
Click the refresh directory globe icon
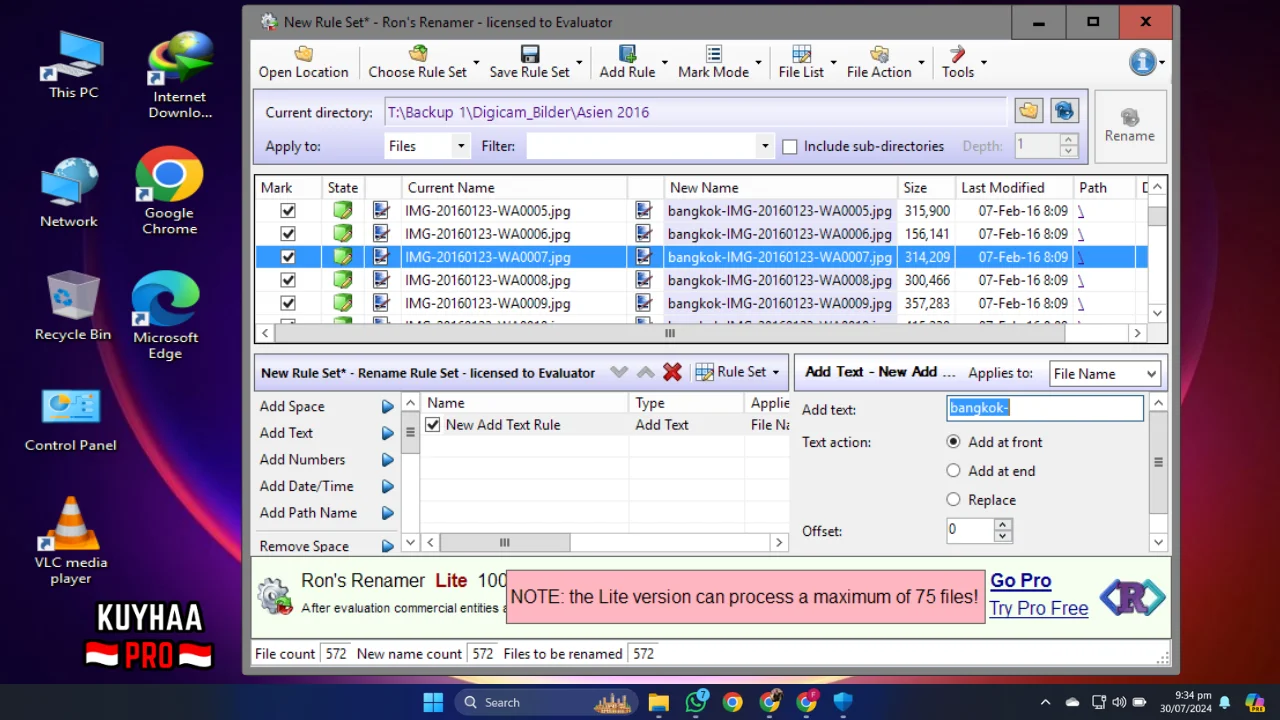[x=1064, y=111]
